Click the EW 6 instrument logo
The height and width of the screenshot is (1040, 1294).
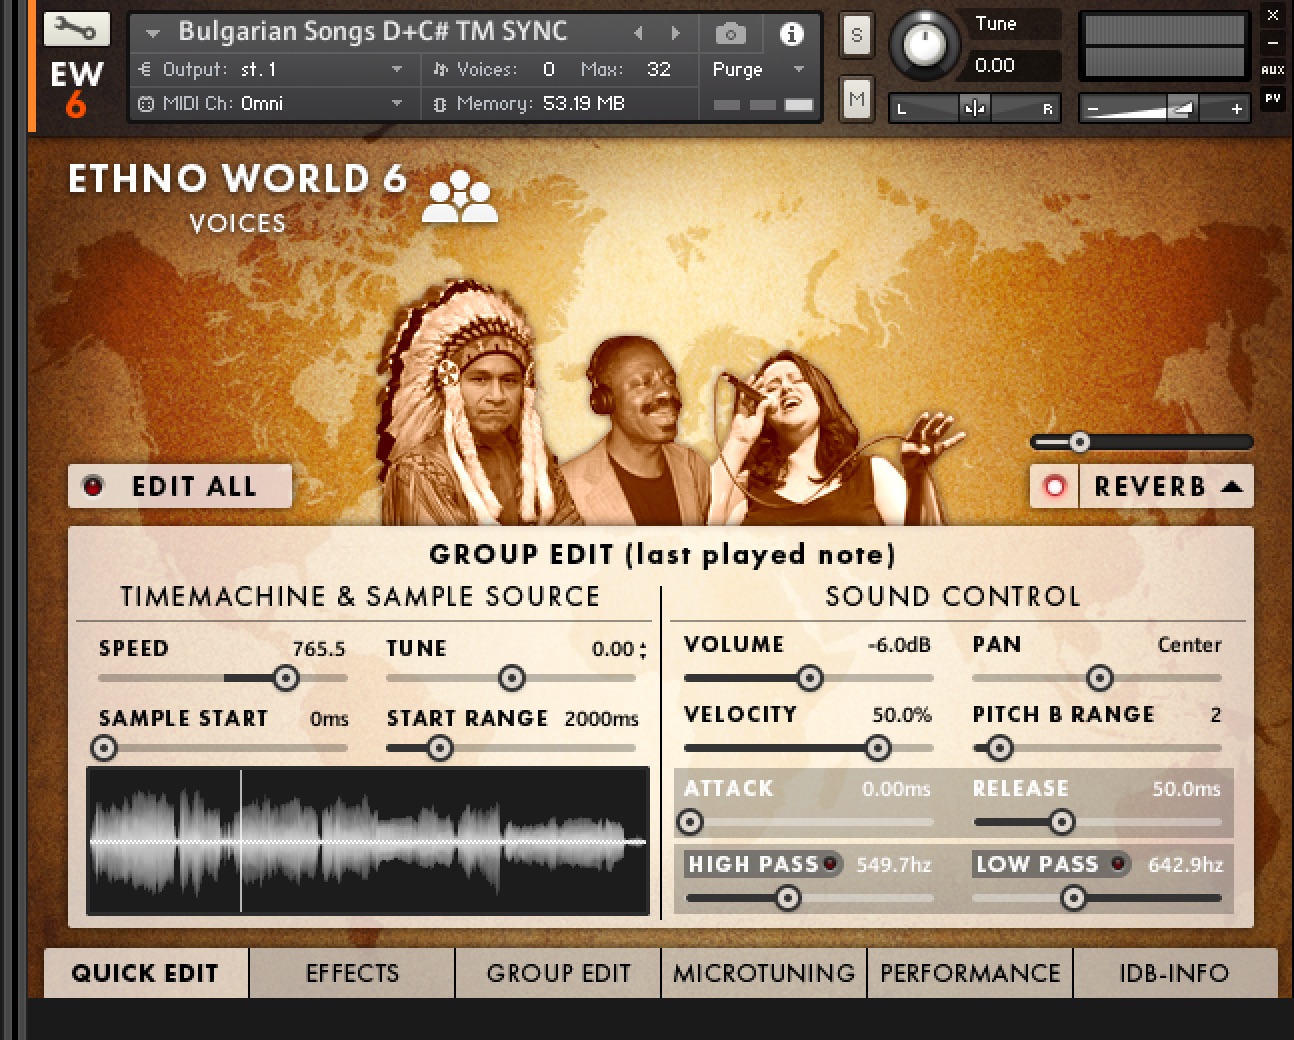(76, 88)
